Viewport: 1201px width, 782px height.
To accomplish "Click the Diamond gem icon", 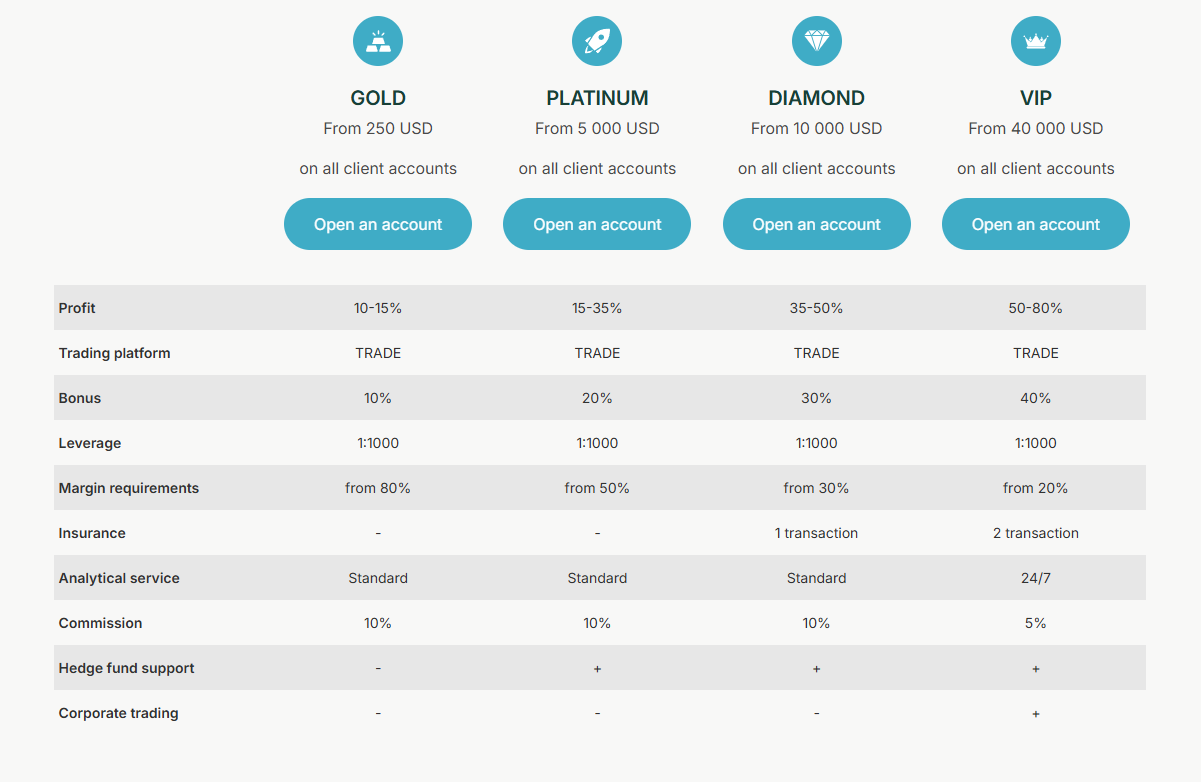I will (x=816, y=41).
